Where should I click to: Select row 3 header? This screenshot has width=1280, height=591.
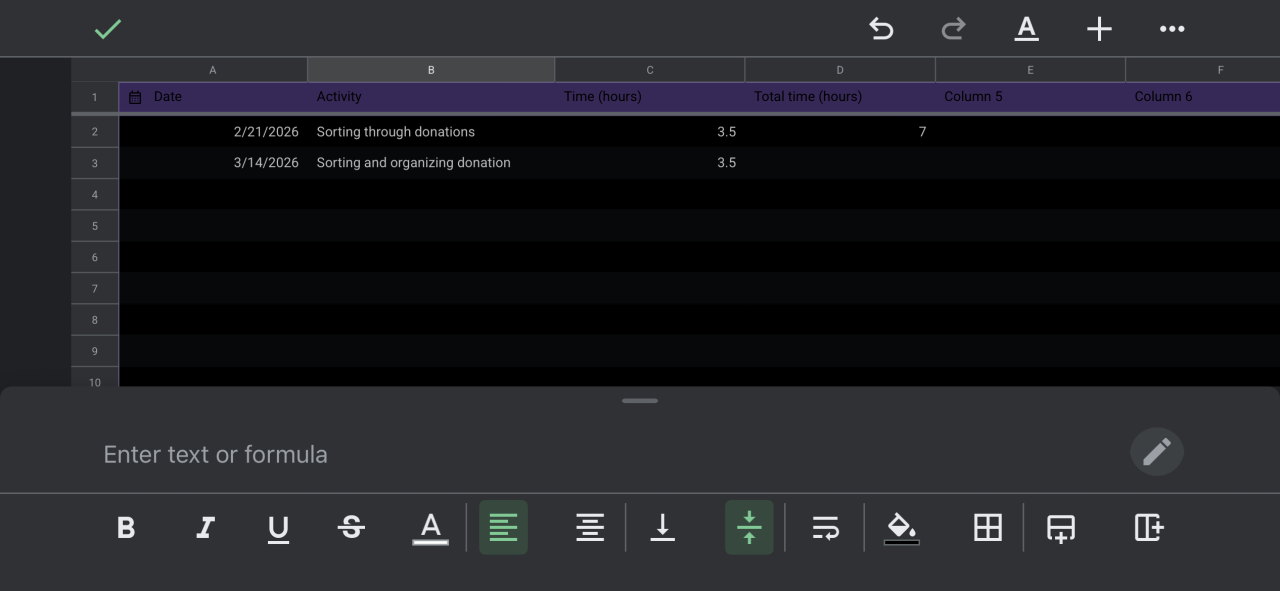95,163
